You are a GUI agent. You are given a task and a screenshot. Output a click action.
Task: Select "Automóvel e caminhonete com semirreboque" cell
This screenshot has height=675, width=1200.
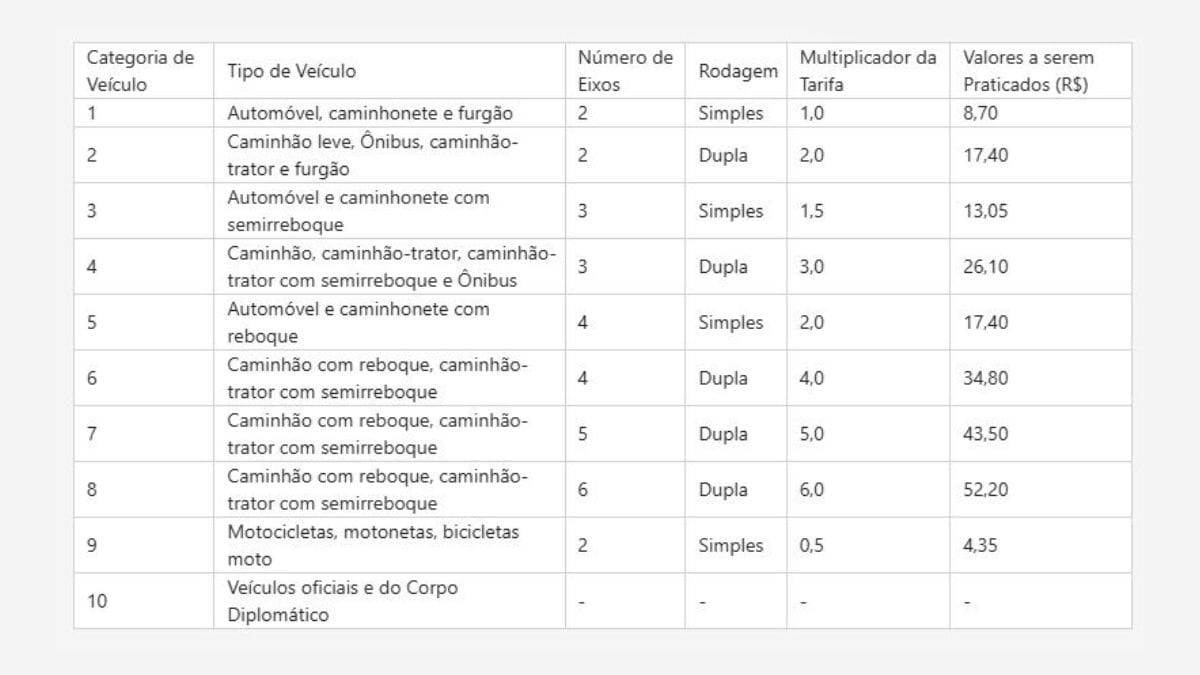(358, 211)
